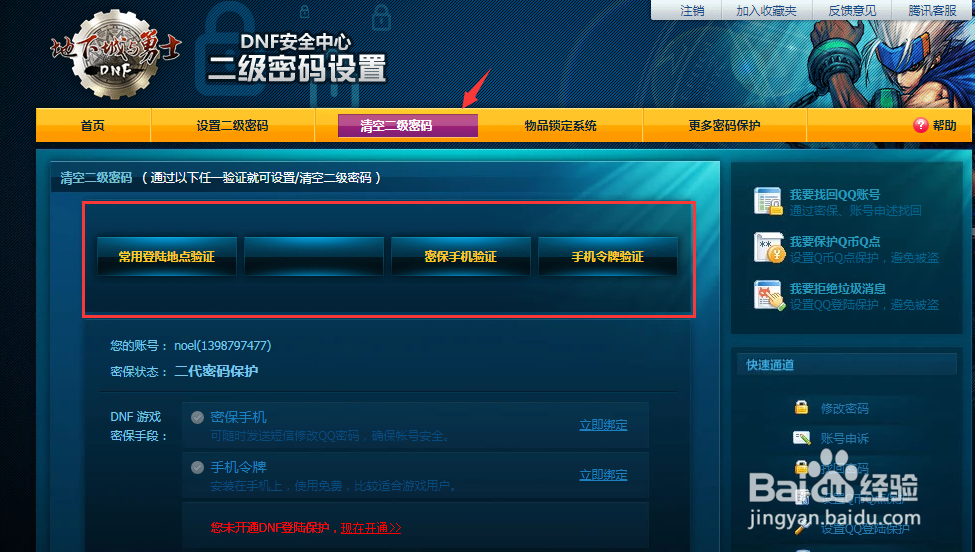Open the 首页 tab
This screenshot has height=552, width=975.
click(93, 126)
